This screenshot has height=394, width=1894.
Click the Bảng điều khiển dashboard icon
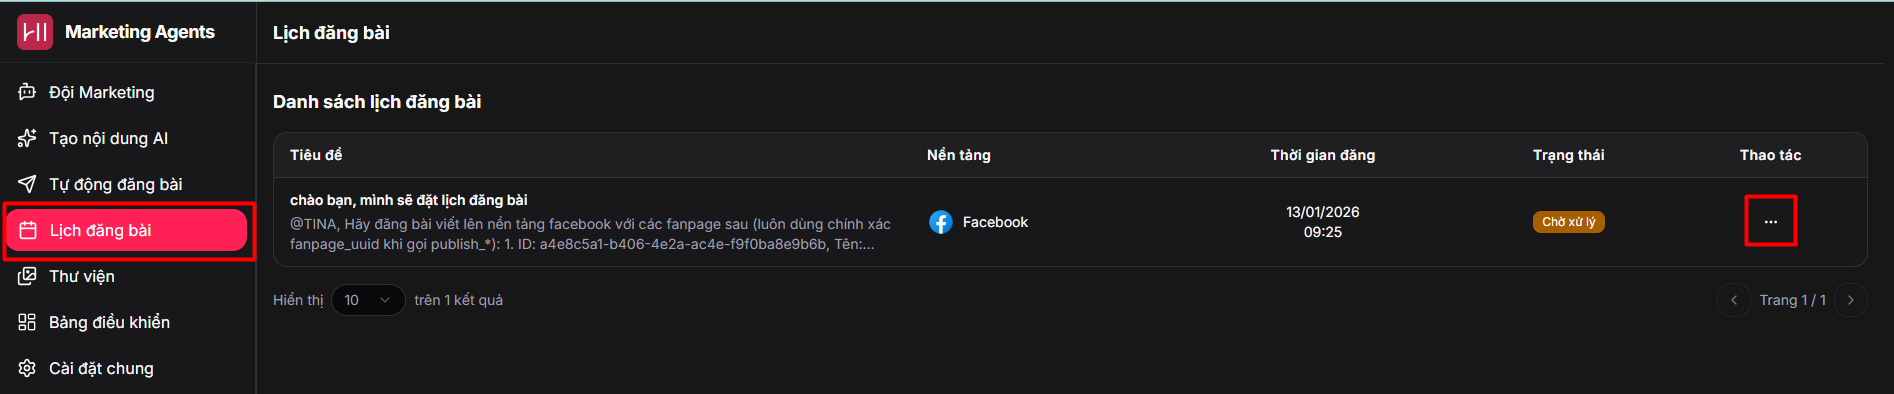[x=27, y=322]
